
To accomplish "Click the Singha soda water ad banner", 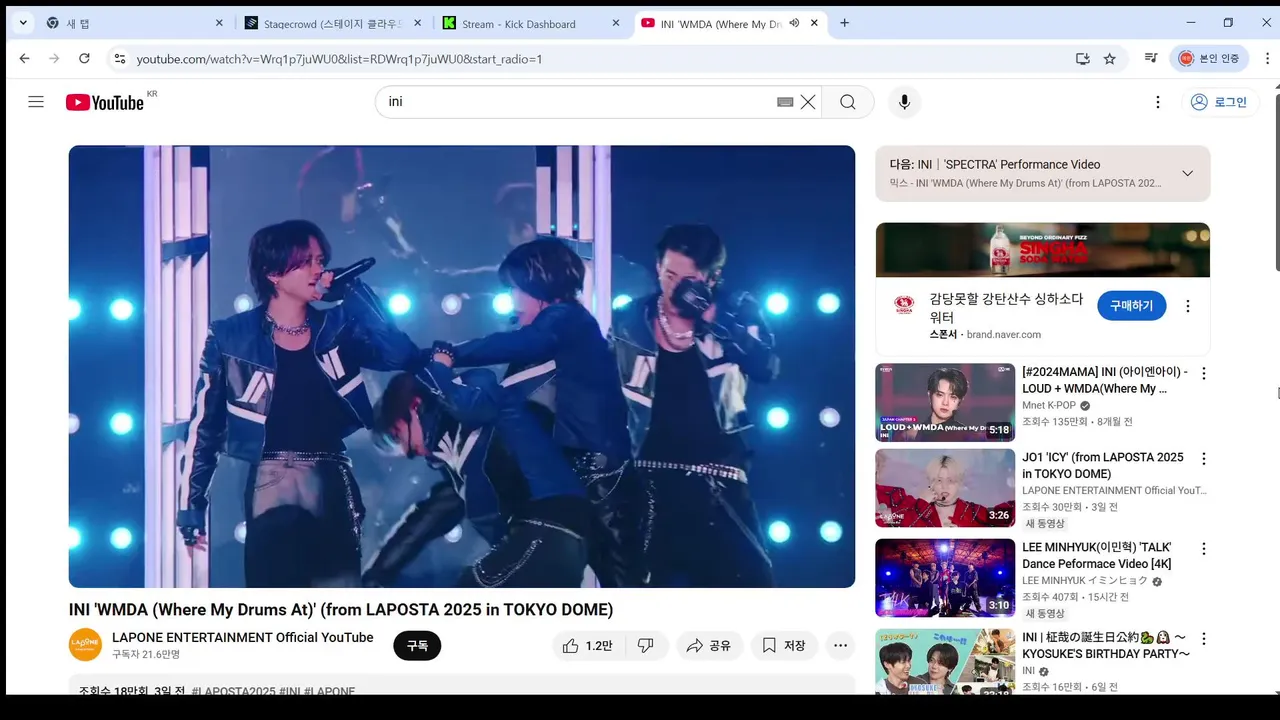I will pyautogui.click(x=1043, y=250).
